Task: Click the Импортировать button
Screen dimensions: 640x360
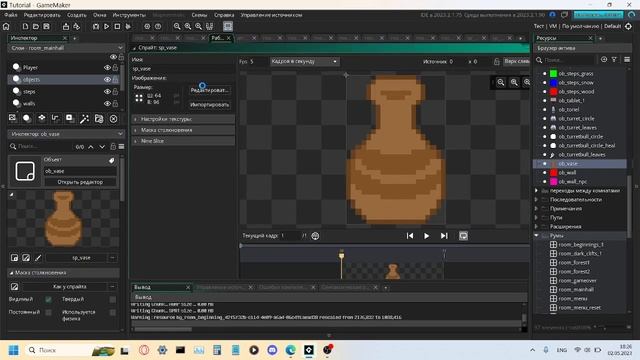Action: (209, 105)
